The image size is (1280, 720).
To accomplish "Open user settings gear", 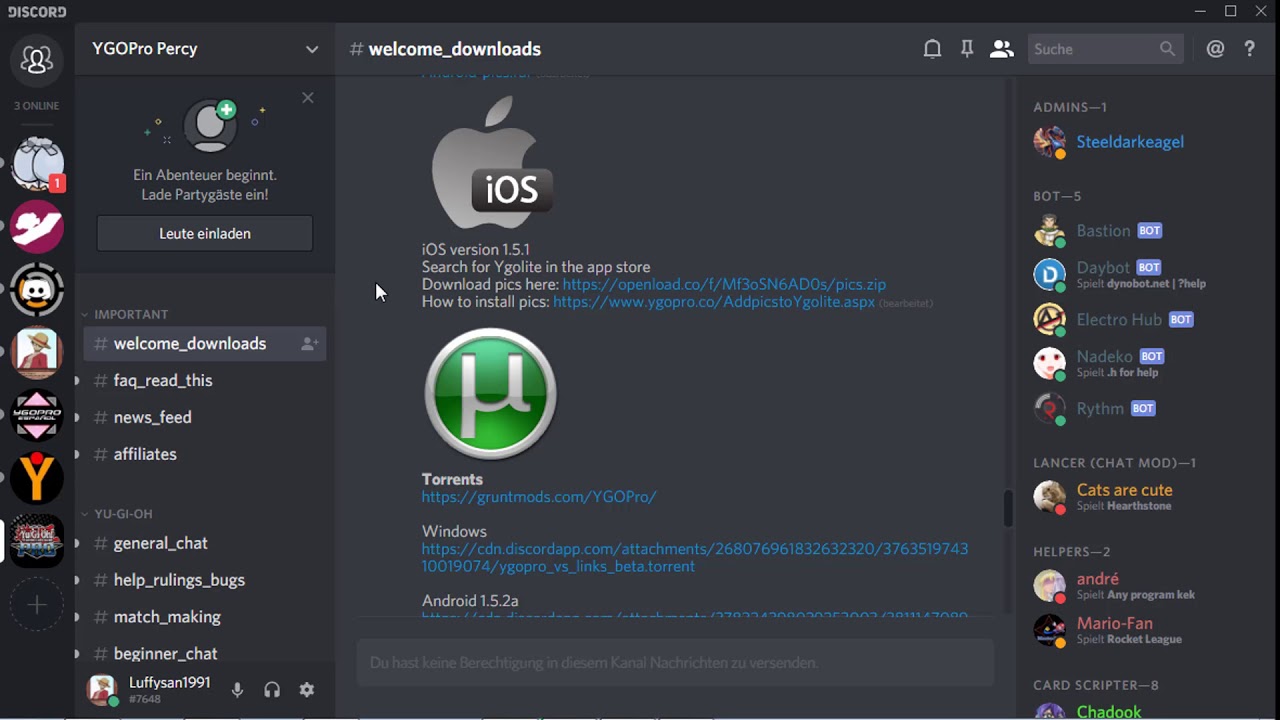I will (x=307, y=690).
